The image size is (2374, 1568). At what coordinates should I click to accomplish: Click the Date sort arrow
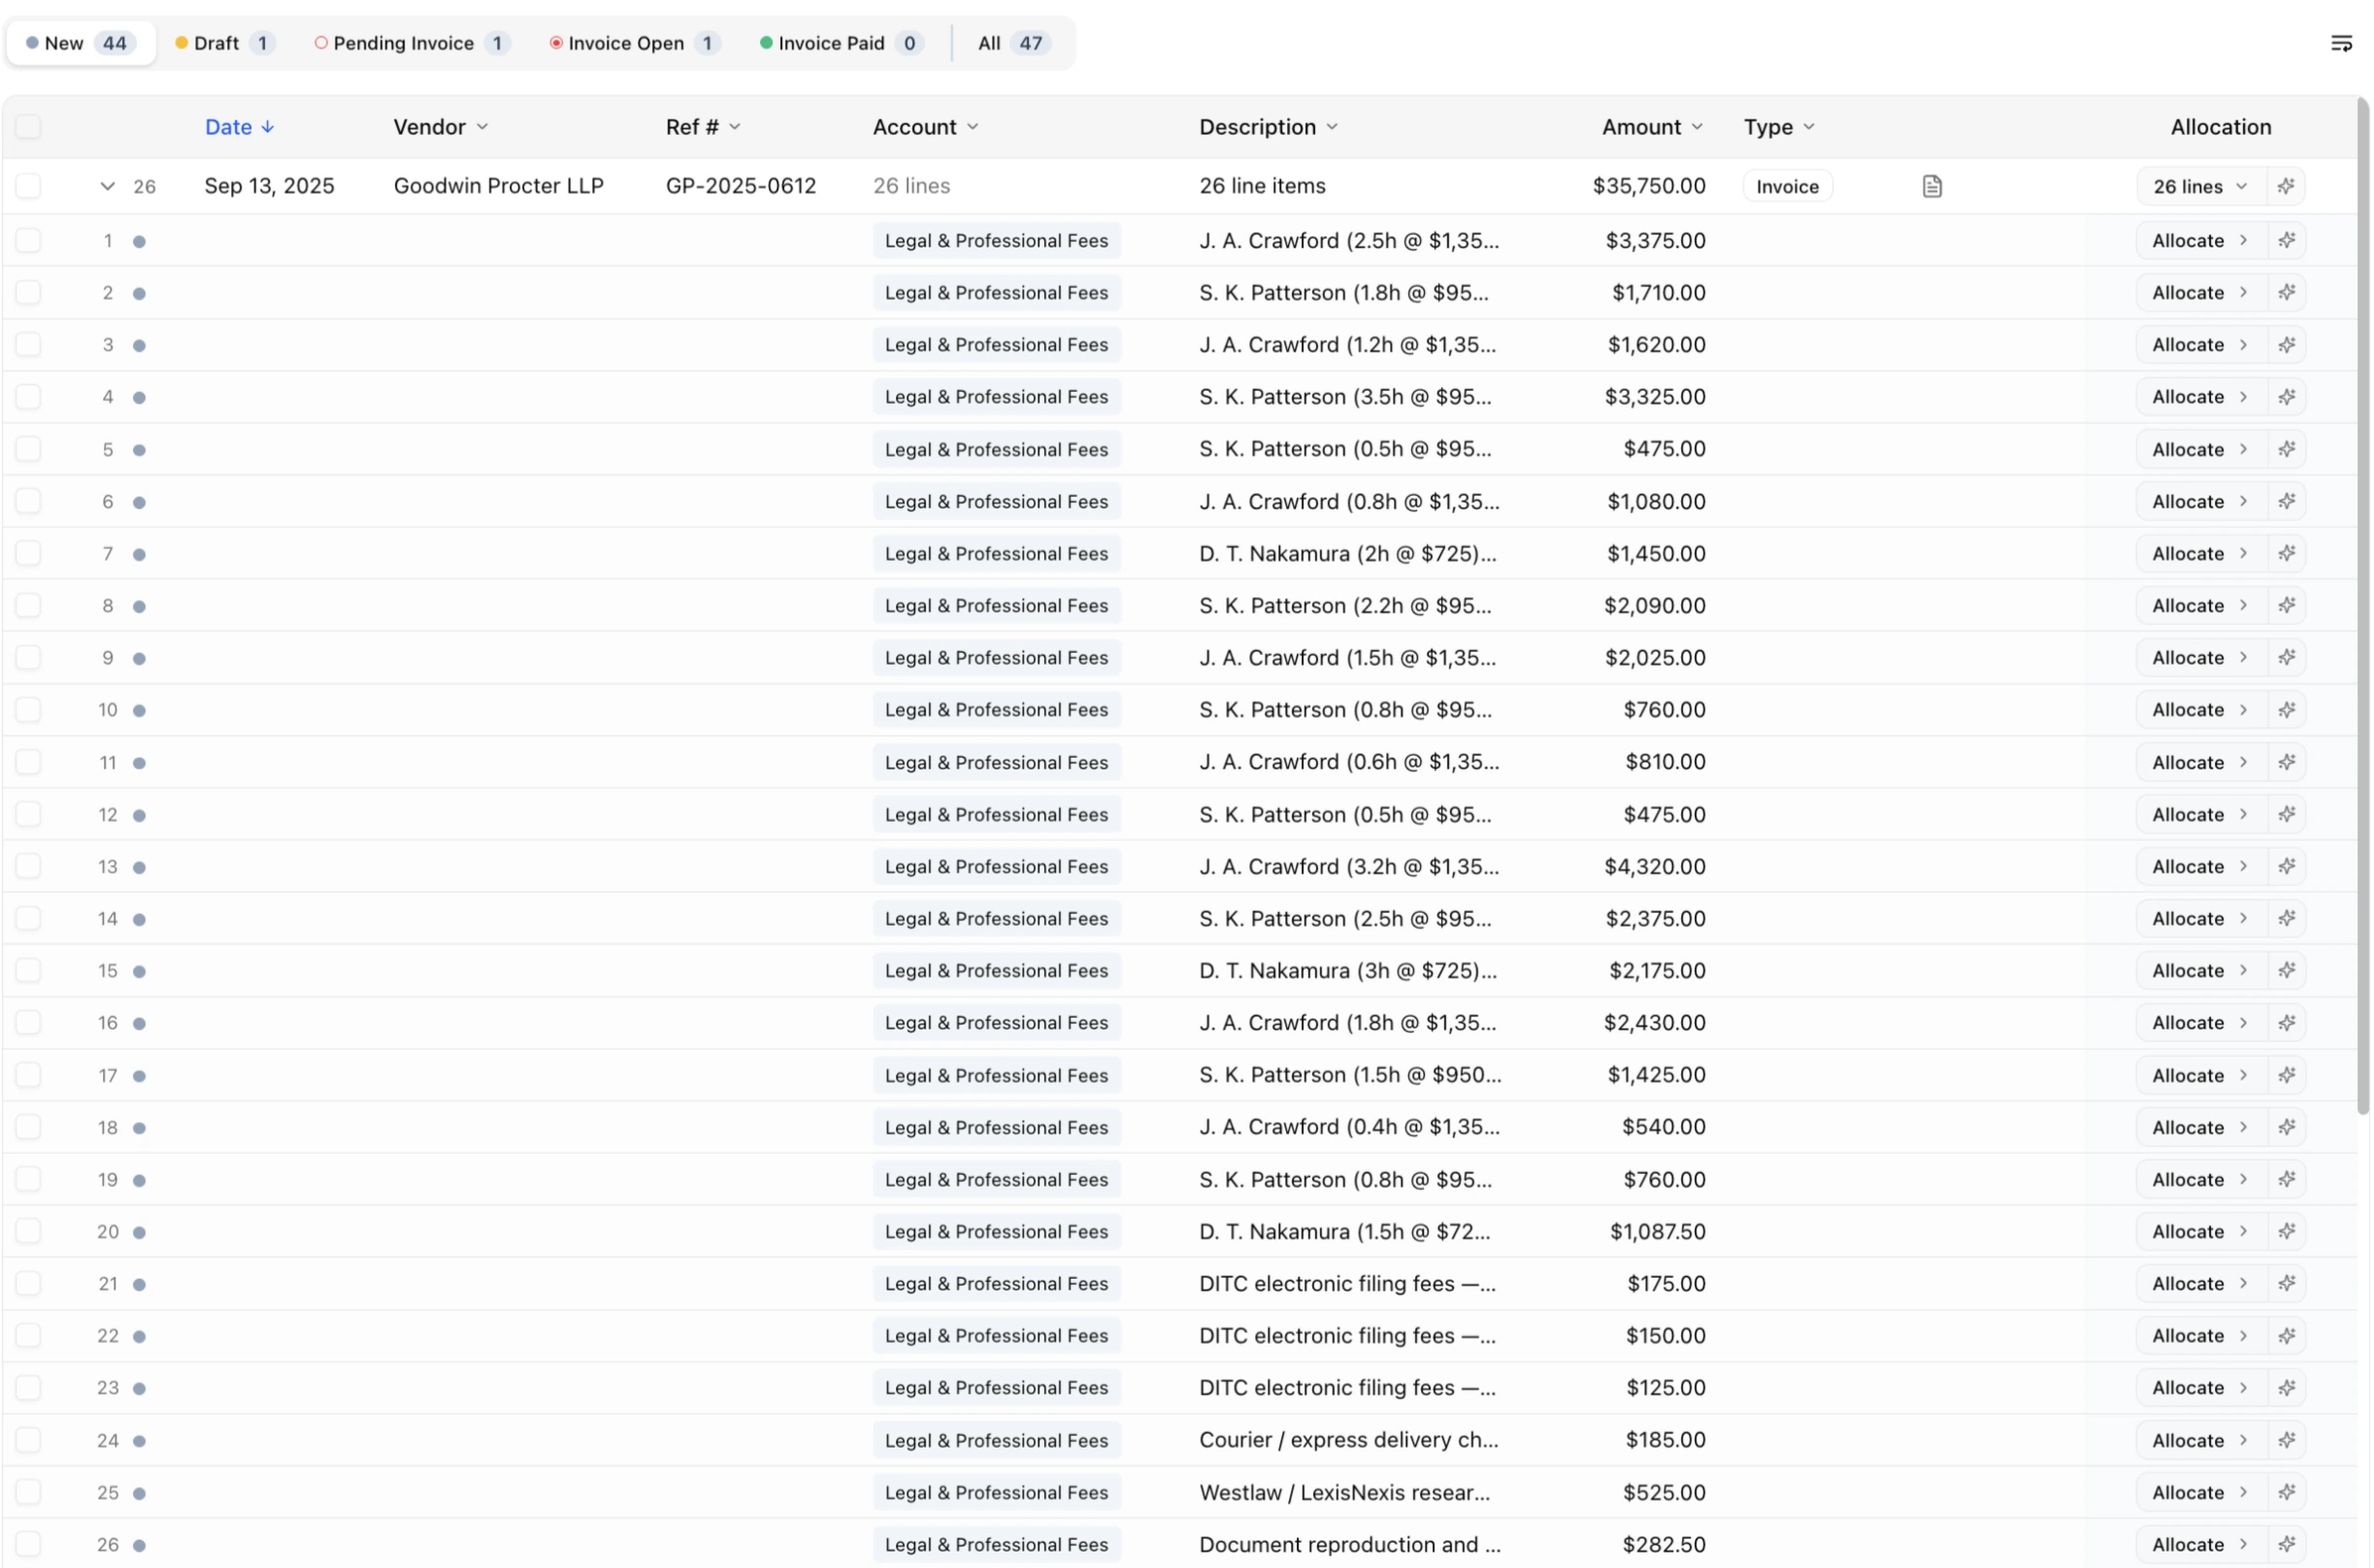(268, 127)
